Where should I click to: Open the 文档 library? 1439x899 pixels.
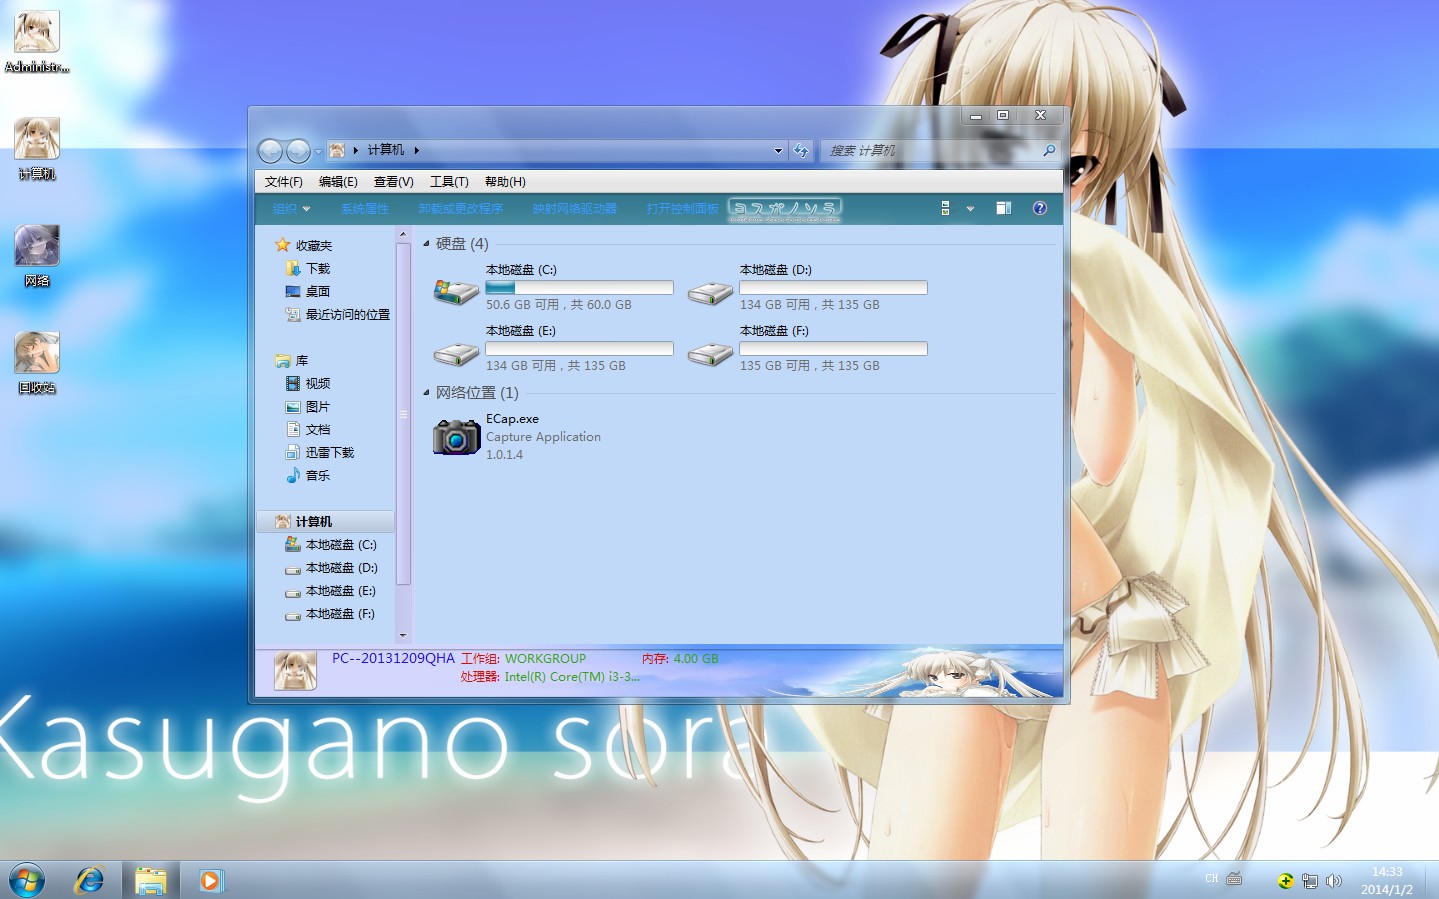[317, 430]
